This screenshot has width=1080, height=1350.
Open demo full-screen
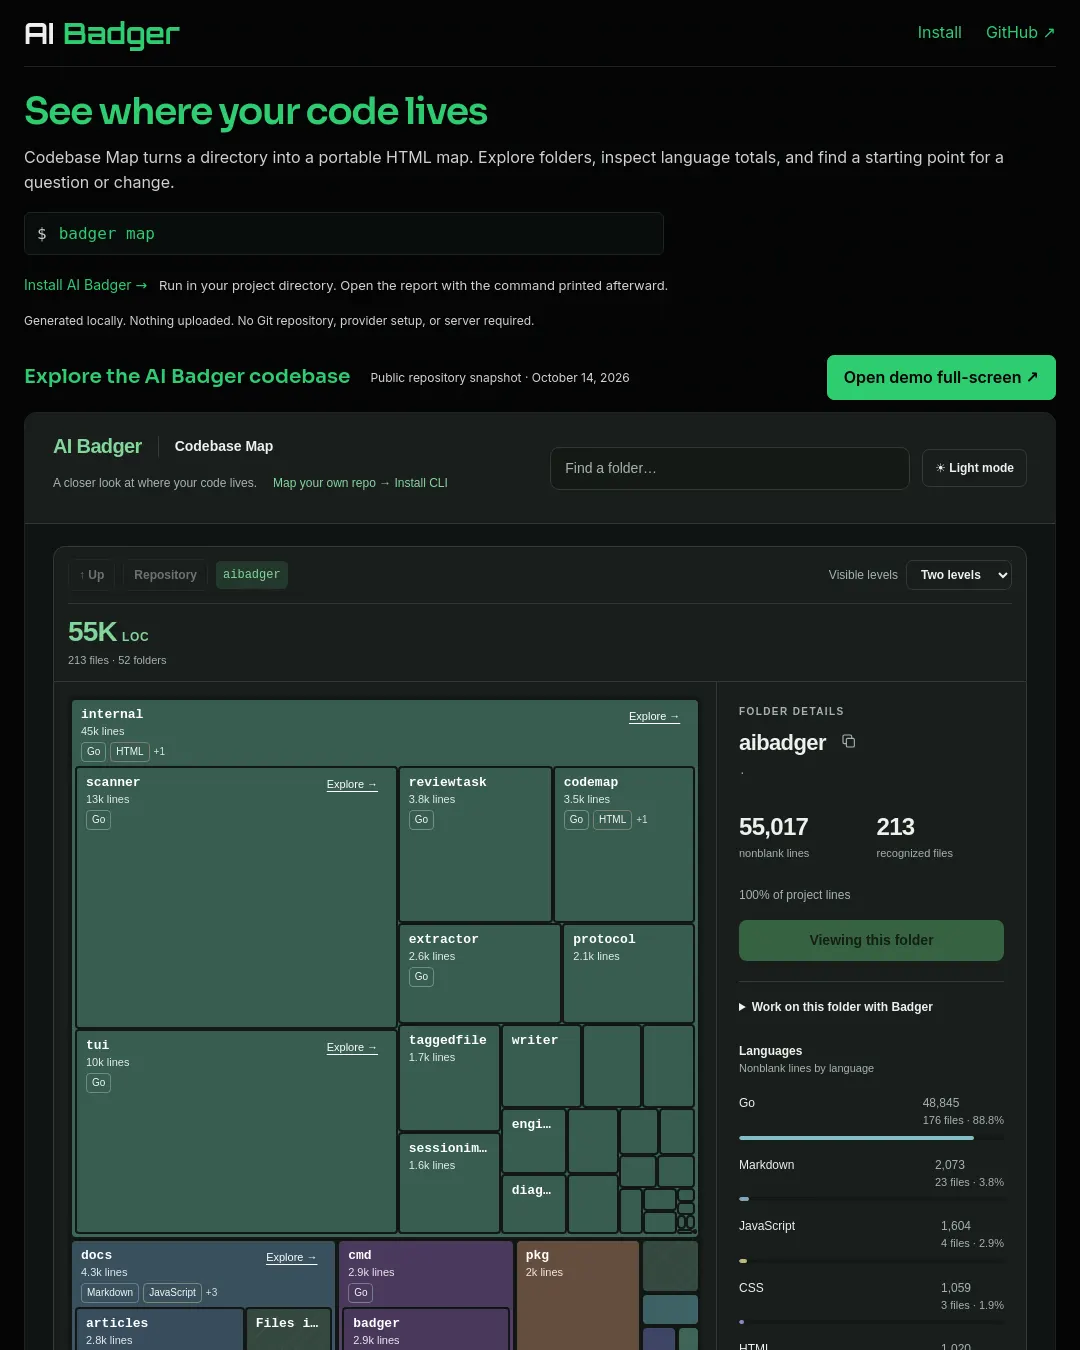point(941,377)
